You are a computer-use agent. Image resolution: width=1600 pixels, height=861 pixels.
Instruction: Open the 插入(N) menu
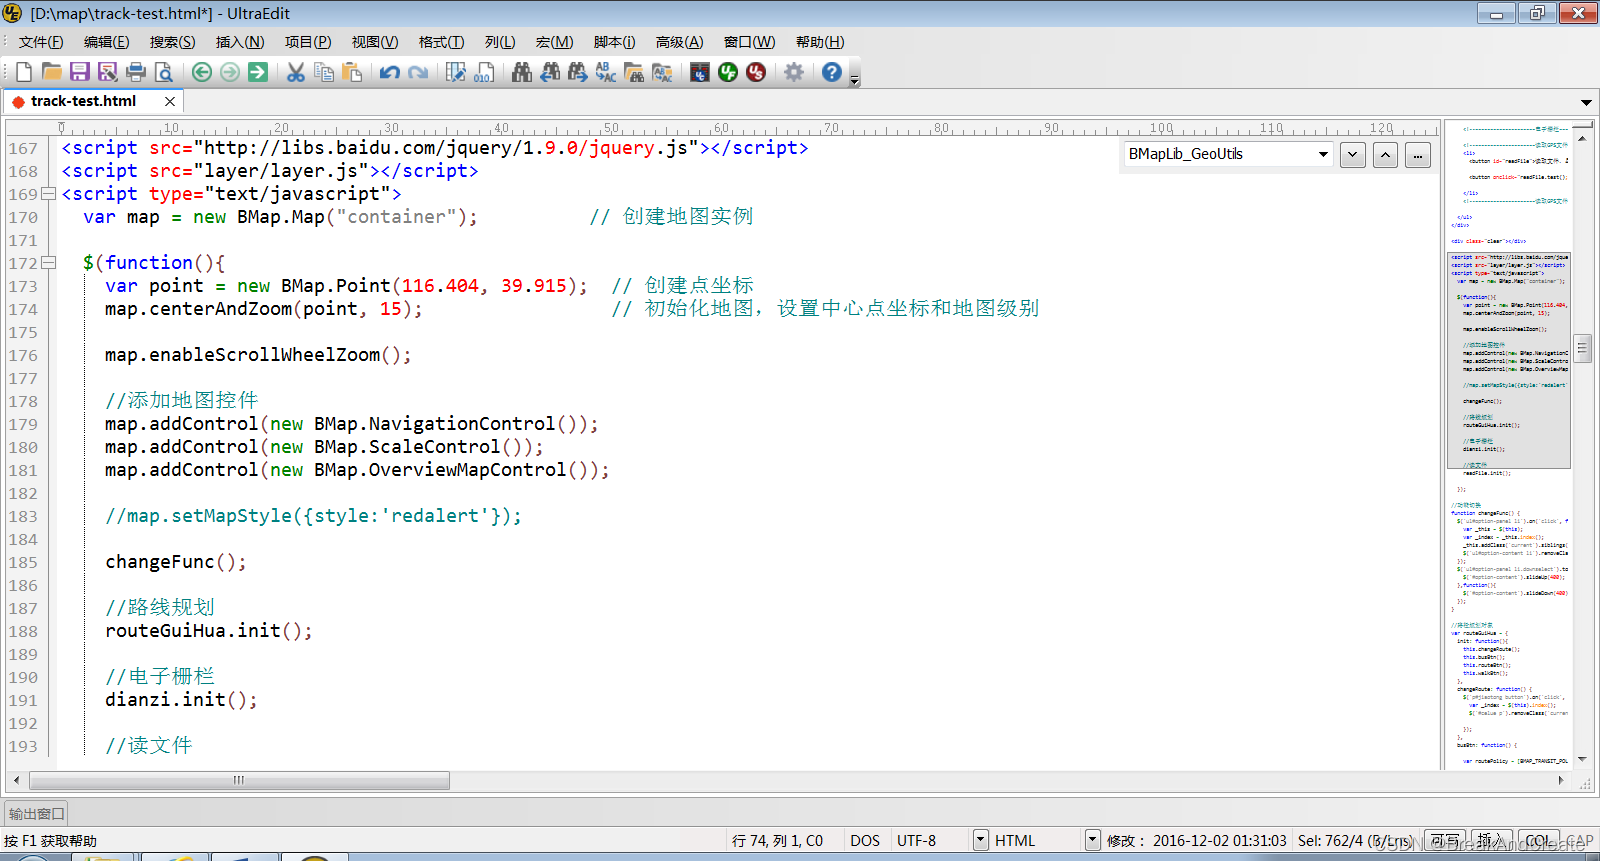pos(240,42)
